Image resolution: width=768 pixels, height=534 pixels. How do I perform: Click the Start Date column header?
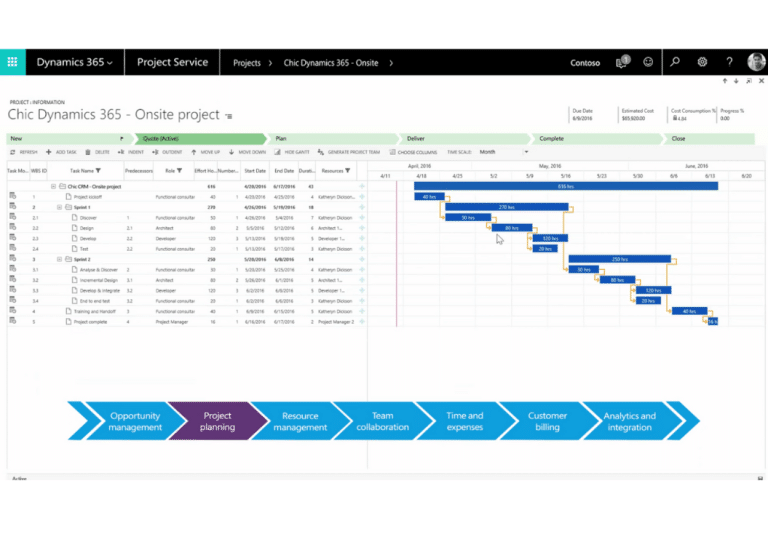(x=255, y=170)
